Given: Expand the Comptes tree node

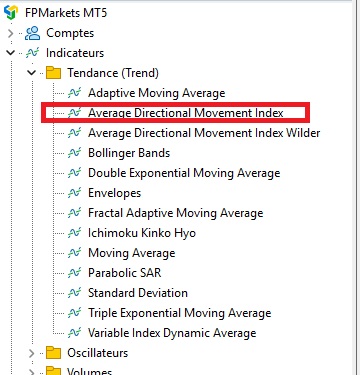Looking at the screenshot, I should tap(10, 33).
